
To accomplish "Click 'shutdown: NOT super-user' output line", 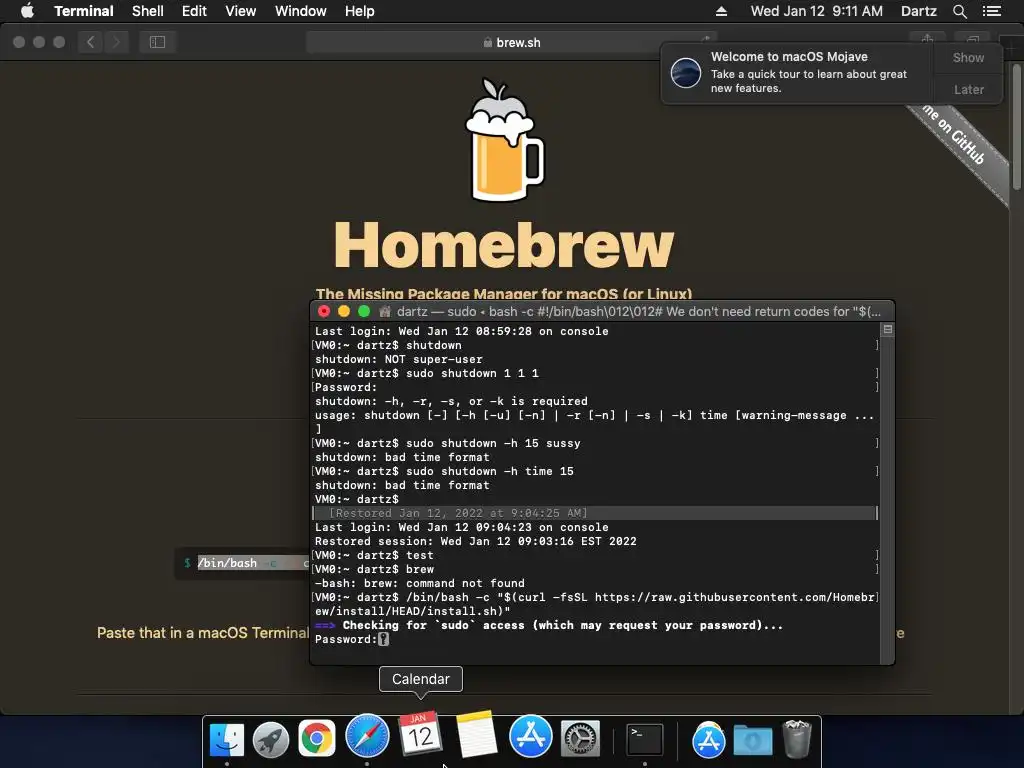I will [398, 359].
